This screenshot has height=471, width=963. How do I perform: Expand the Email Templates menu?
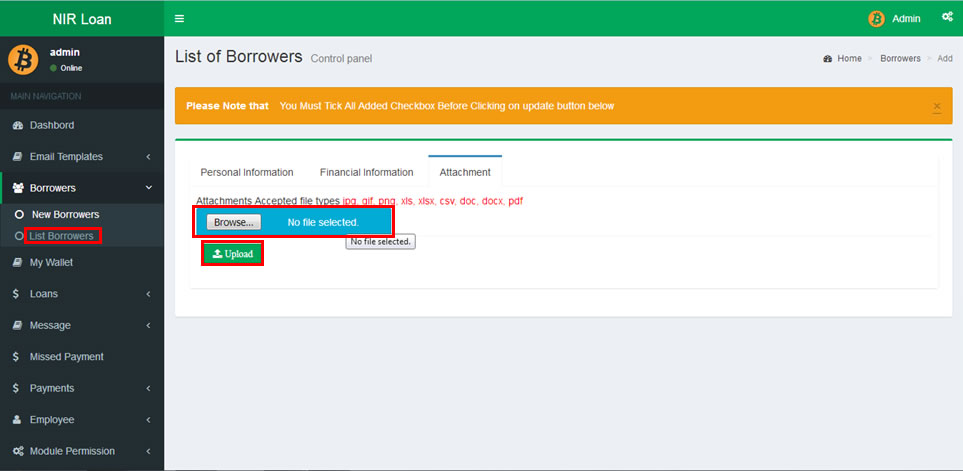[x=66, y=156]
